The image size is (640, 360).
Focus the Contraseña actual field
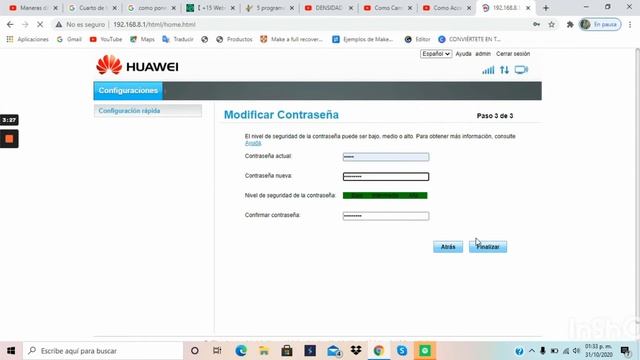(x=386, y=157)
